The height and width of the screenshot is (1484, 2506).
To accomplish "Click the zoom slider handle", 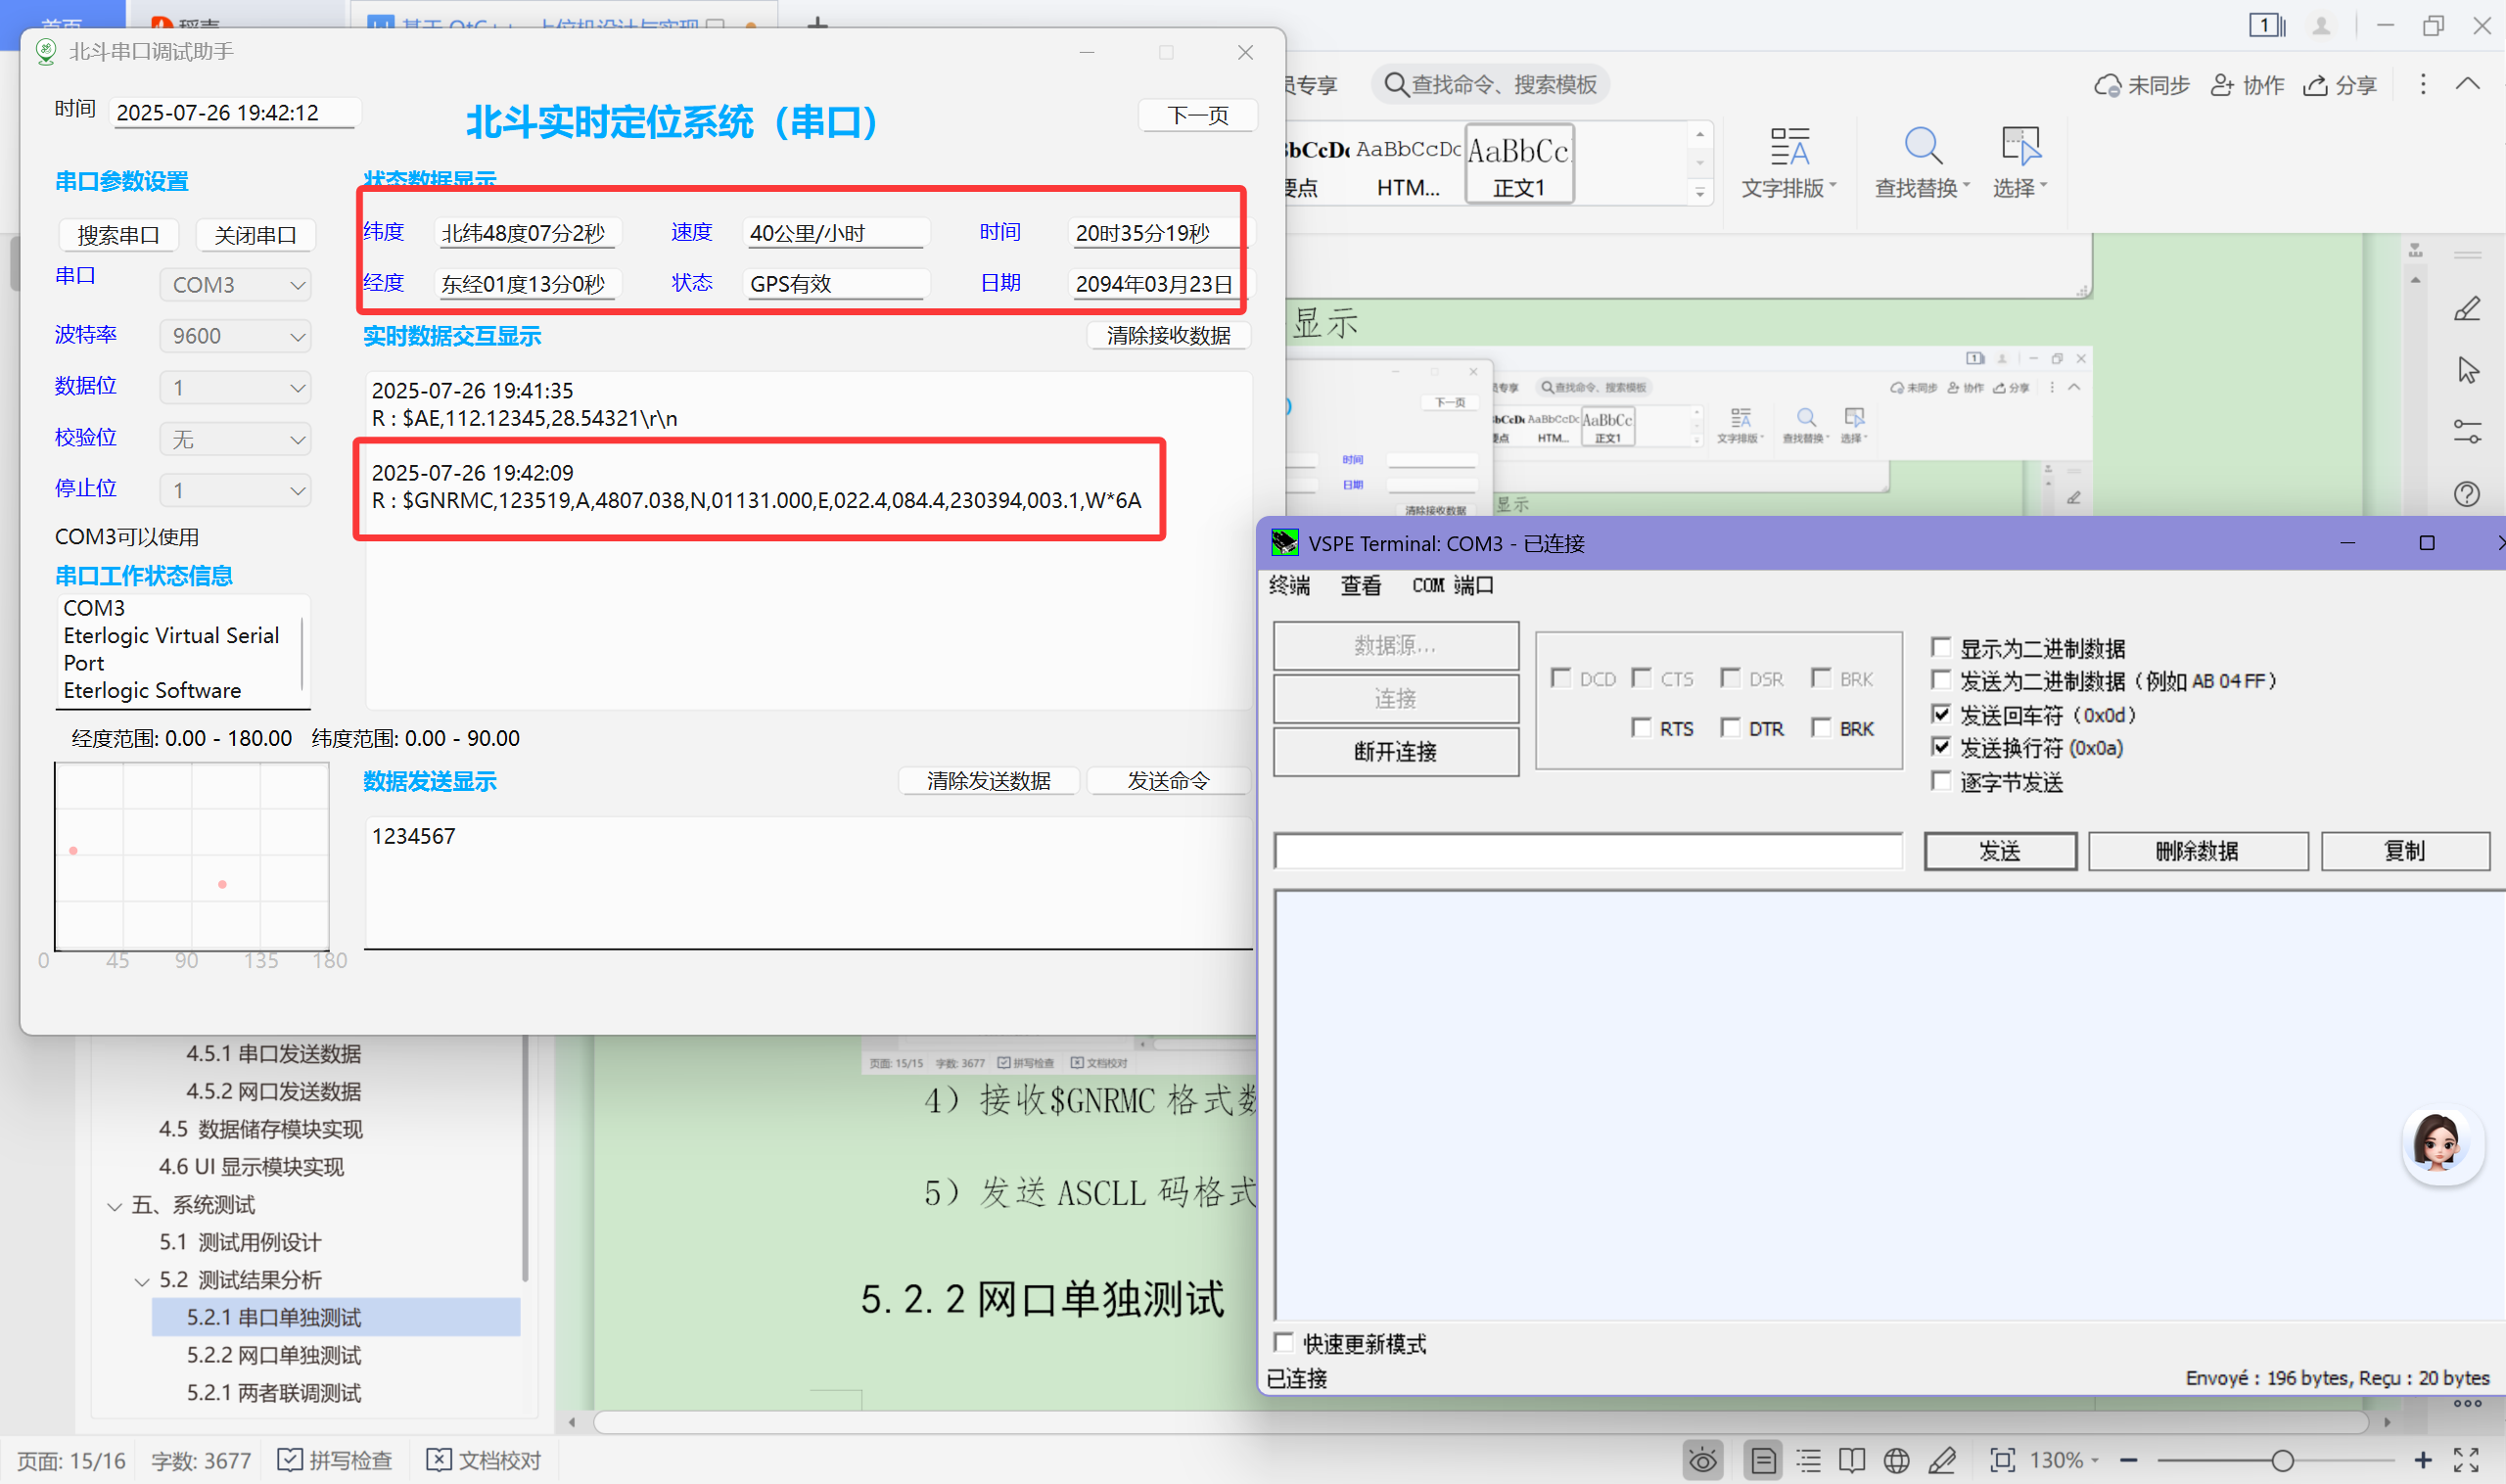I will point(2282,1461).
